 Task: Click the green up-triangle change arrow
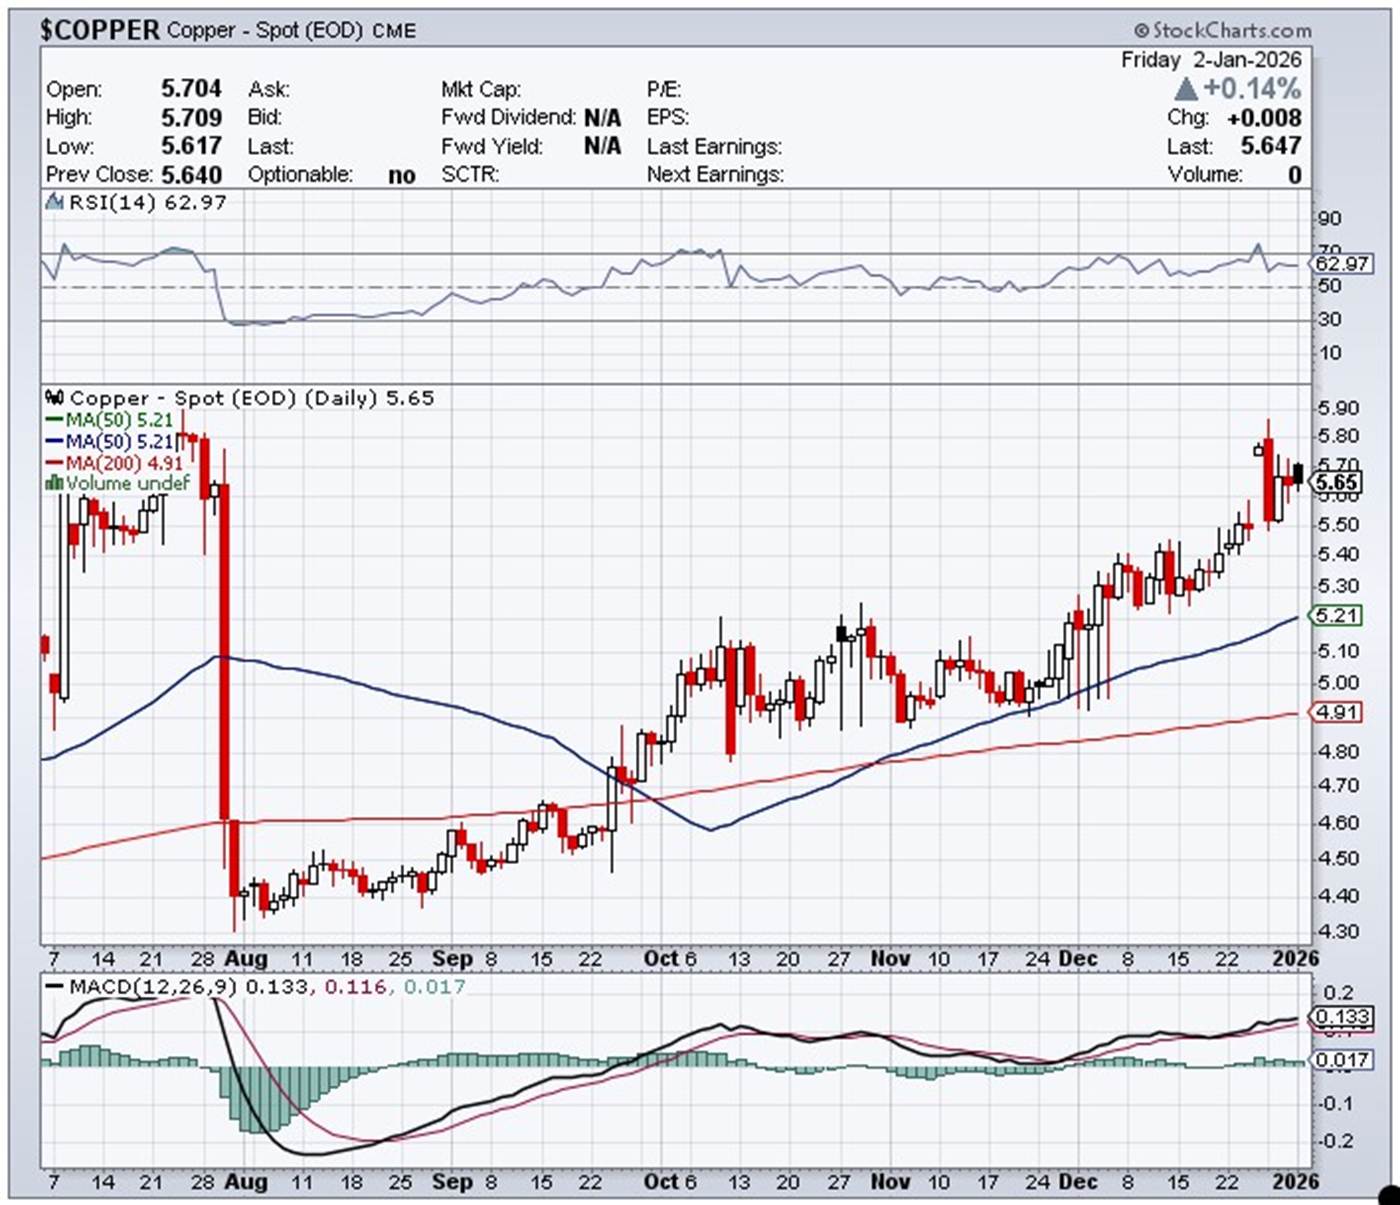1186,89
